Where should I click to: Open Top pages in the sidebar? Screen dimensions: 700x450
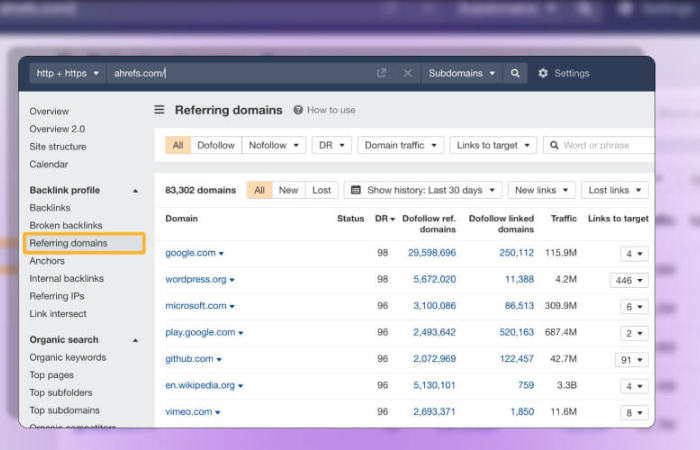click(x=51, y=375)
